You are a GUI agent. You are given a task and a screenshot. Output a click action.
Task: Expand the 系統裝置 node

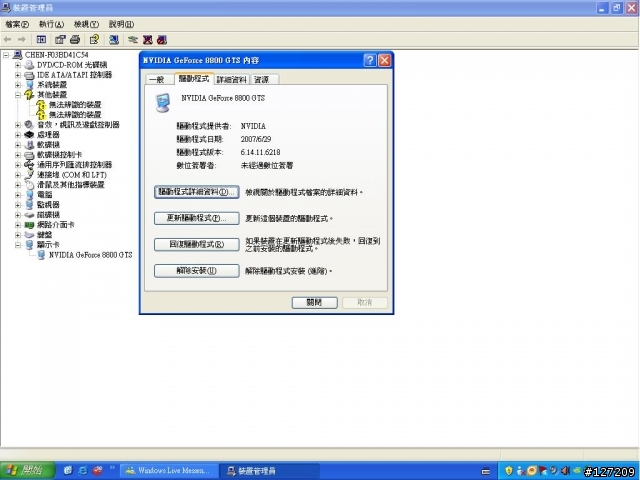18,85
